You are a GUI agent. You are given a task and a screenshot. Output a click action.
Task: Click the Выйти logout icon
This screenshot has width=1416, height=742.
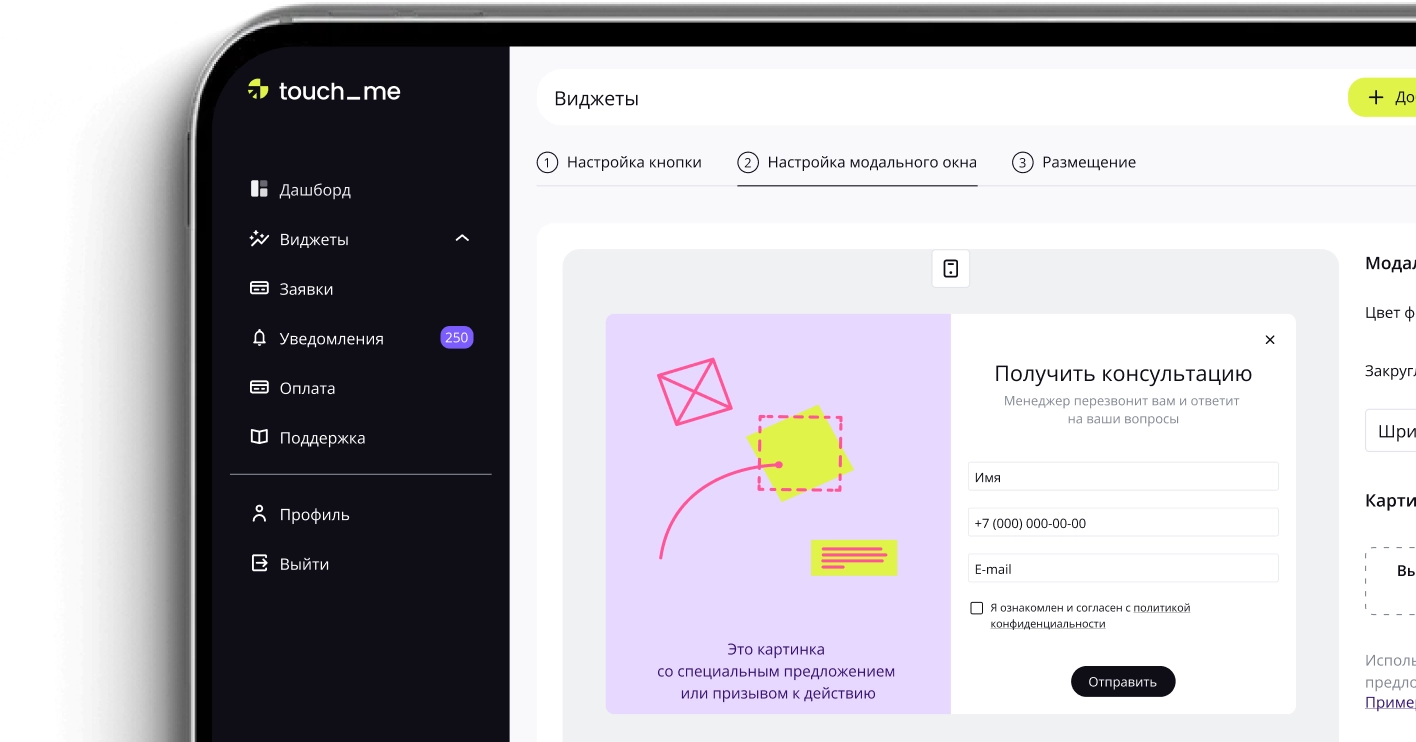259,563
